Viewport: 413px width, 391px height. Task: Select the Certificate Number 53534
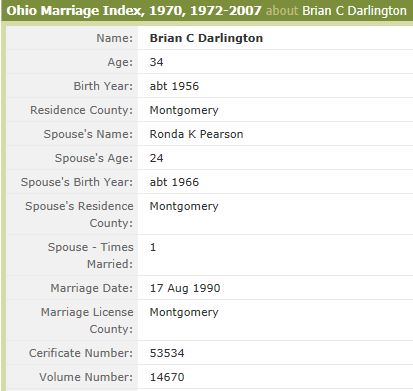pos(167,353)
